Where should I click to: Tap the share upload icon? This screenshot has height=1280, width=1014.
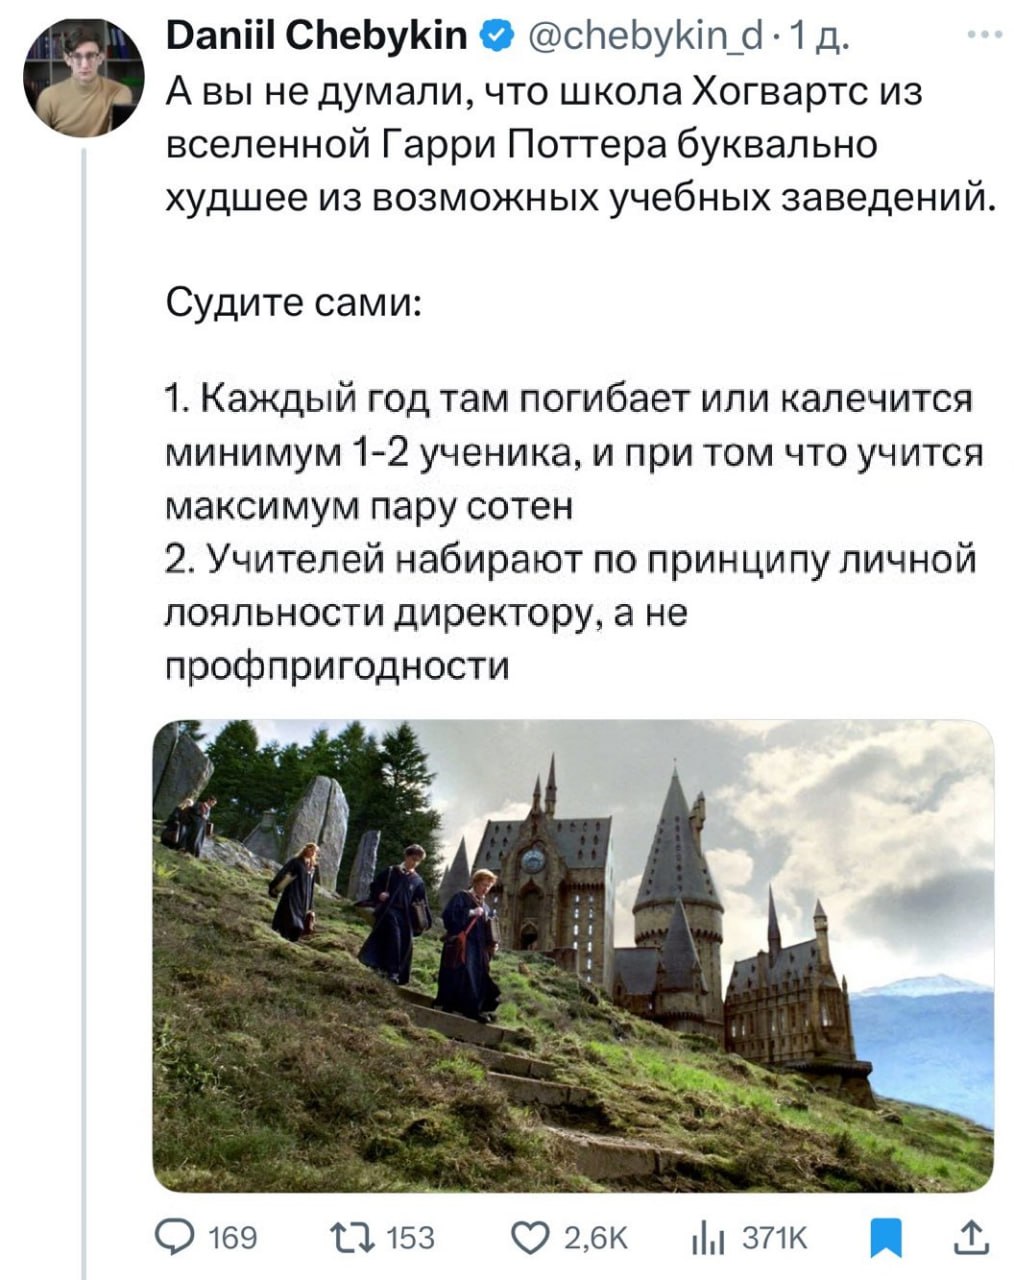point(971,1239)
